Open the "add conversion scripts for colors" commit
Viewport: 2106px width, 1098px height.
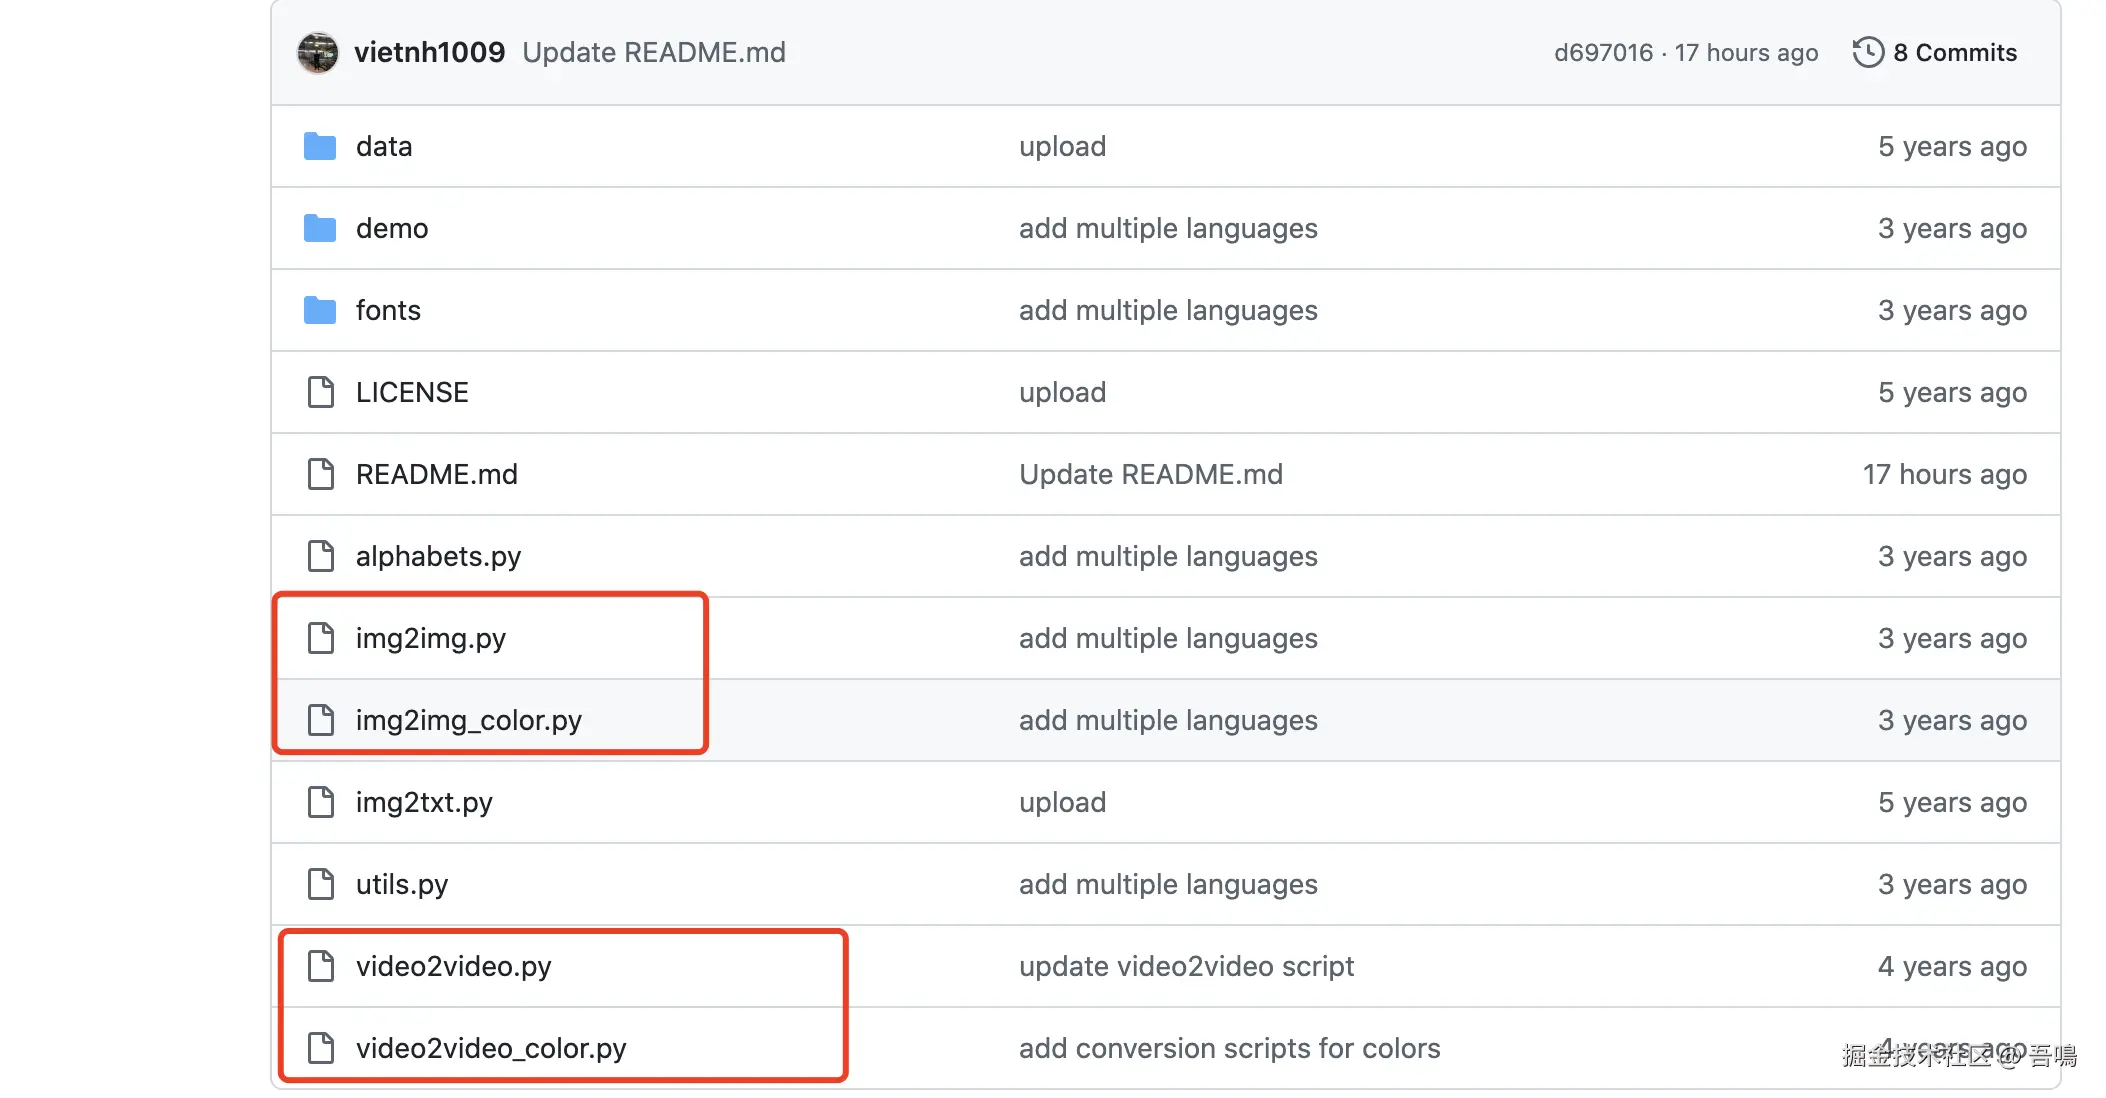(x=1229, y=1048)
